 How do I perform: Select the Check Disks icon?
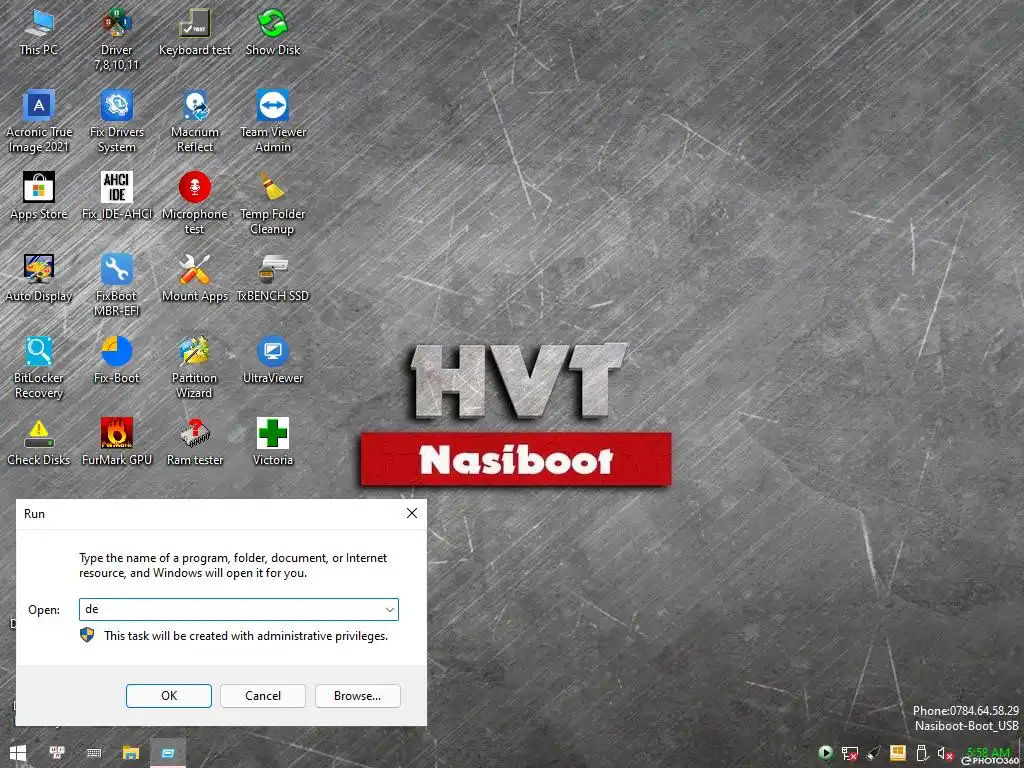[39, 442]
